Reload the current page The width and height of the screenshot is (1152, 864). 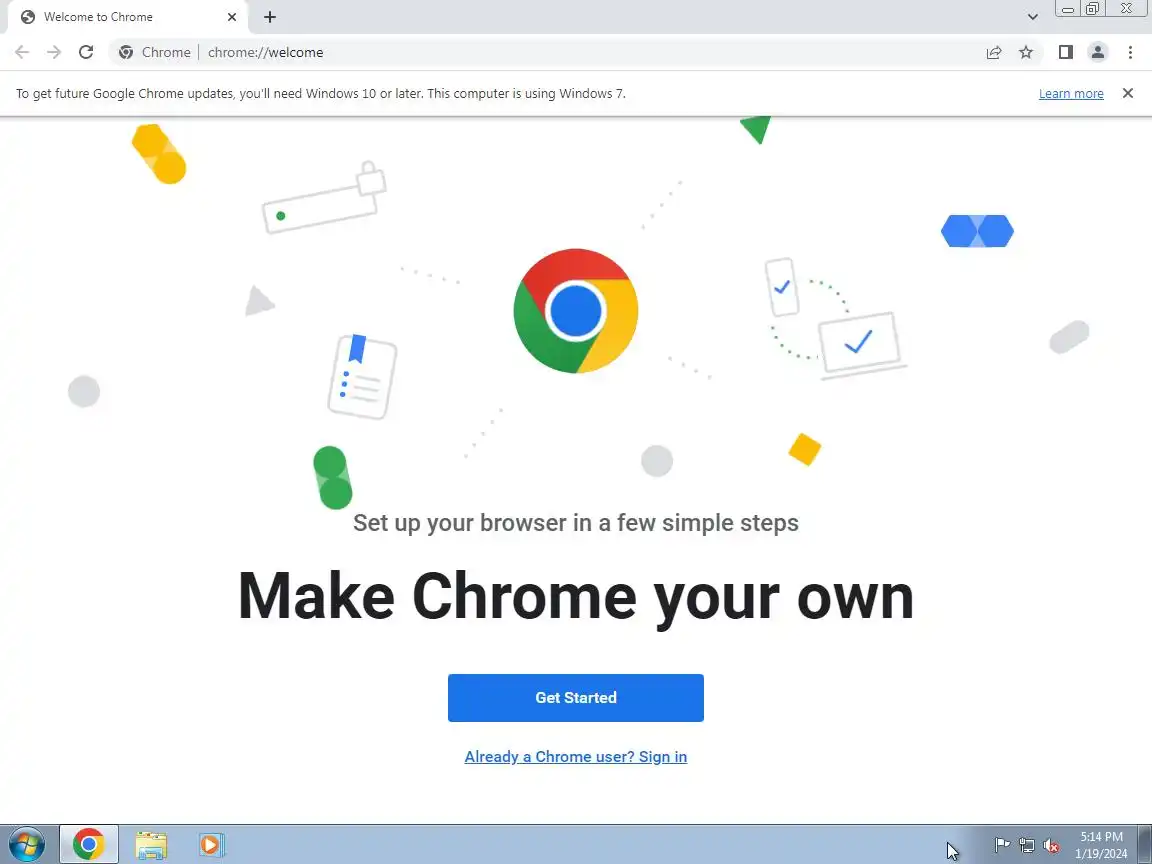tap(86, 52)
